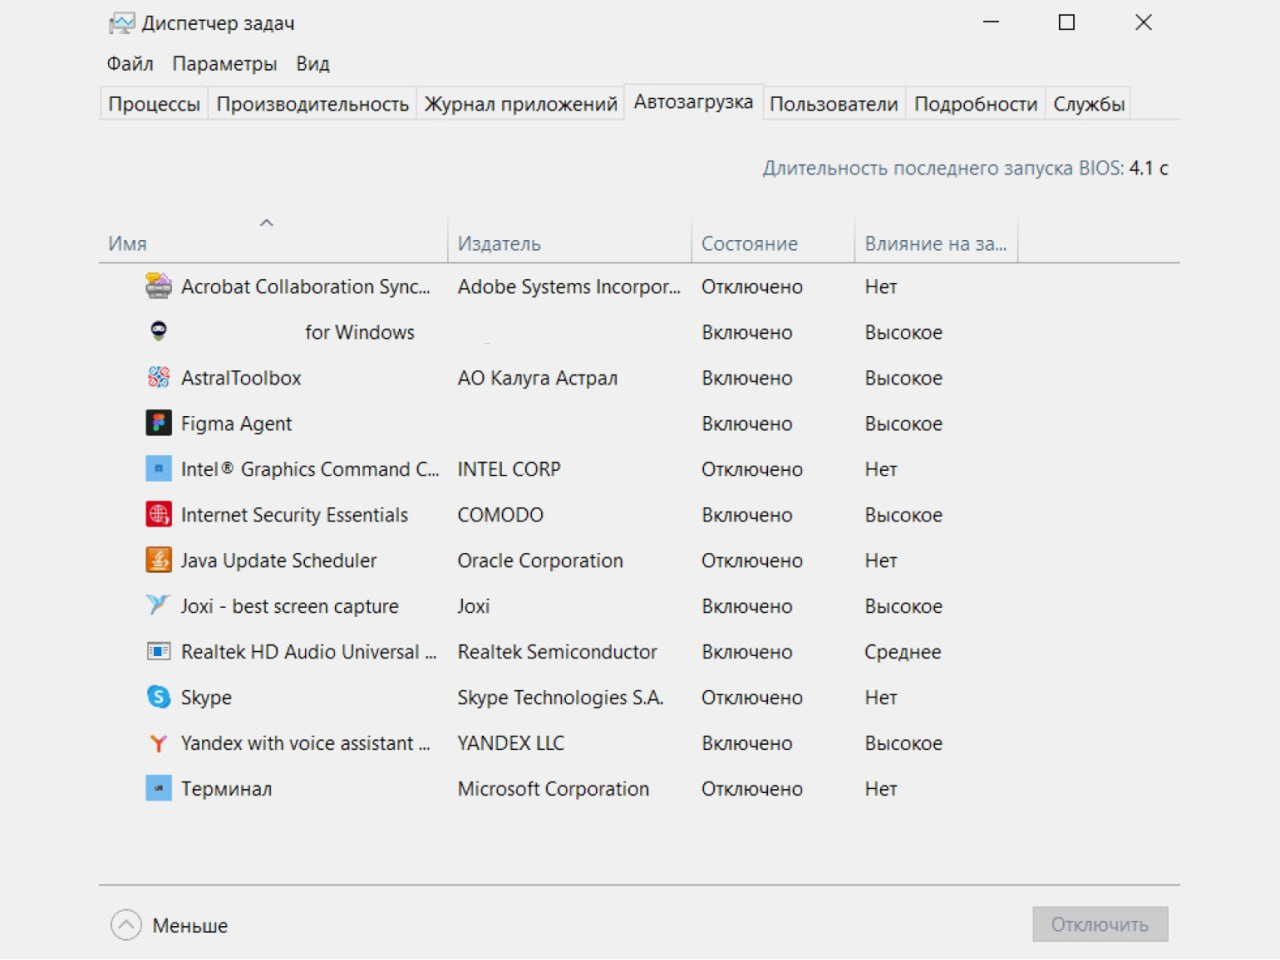
Task: Select the 'Терминал' entry name
Action: point(227,789)
